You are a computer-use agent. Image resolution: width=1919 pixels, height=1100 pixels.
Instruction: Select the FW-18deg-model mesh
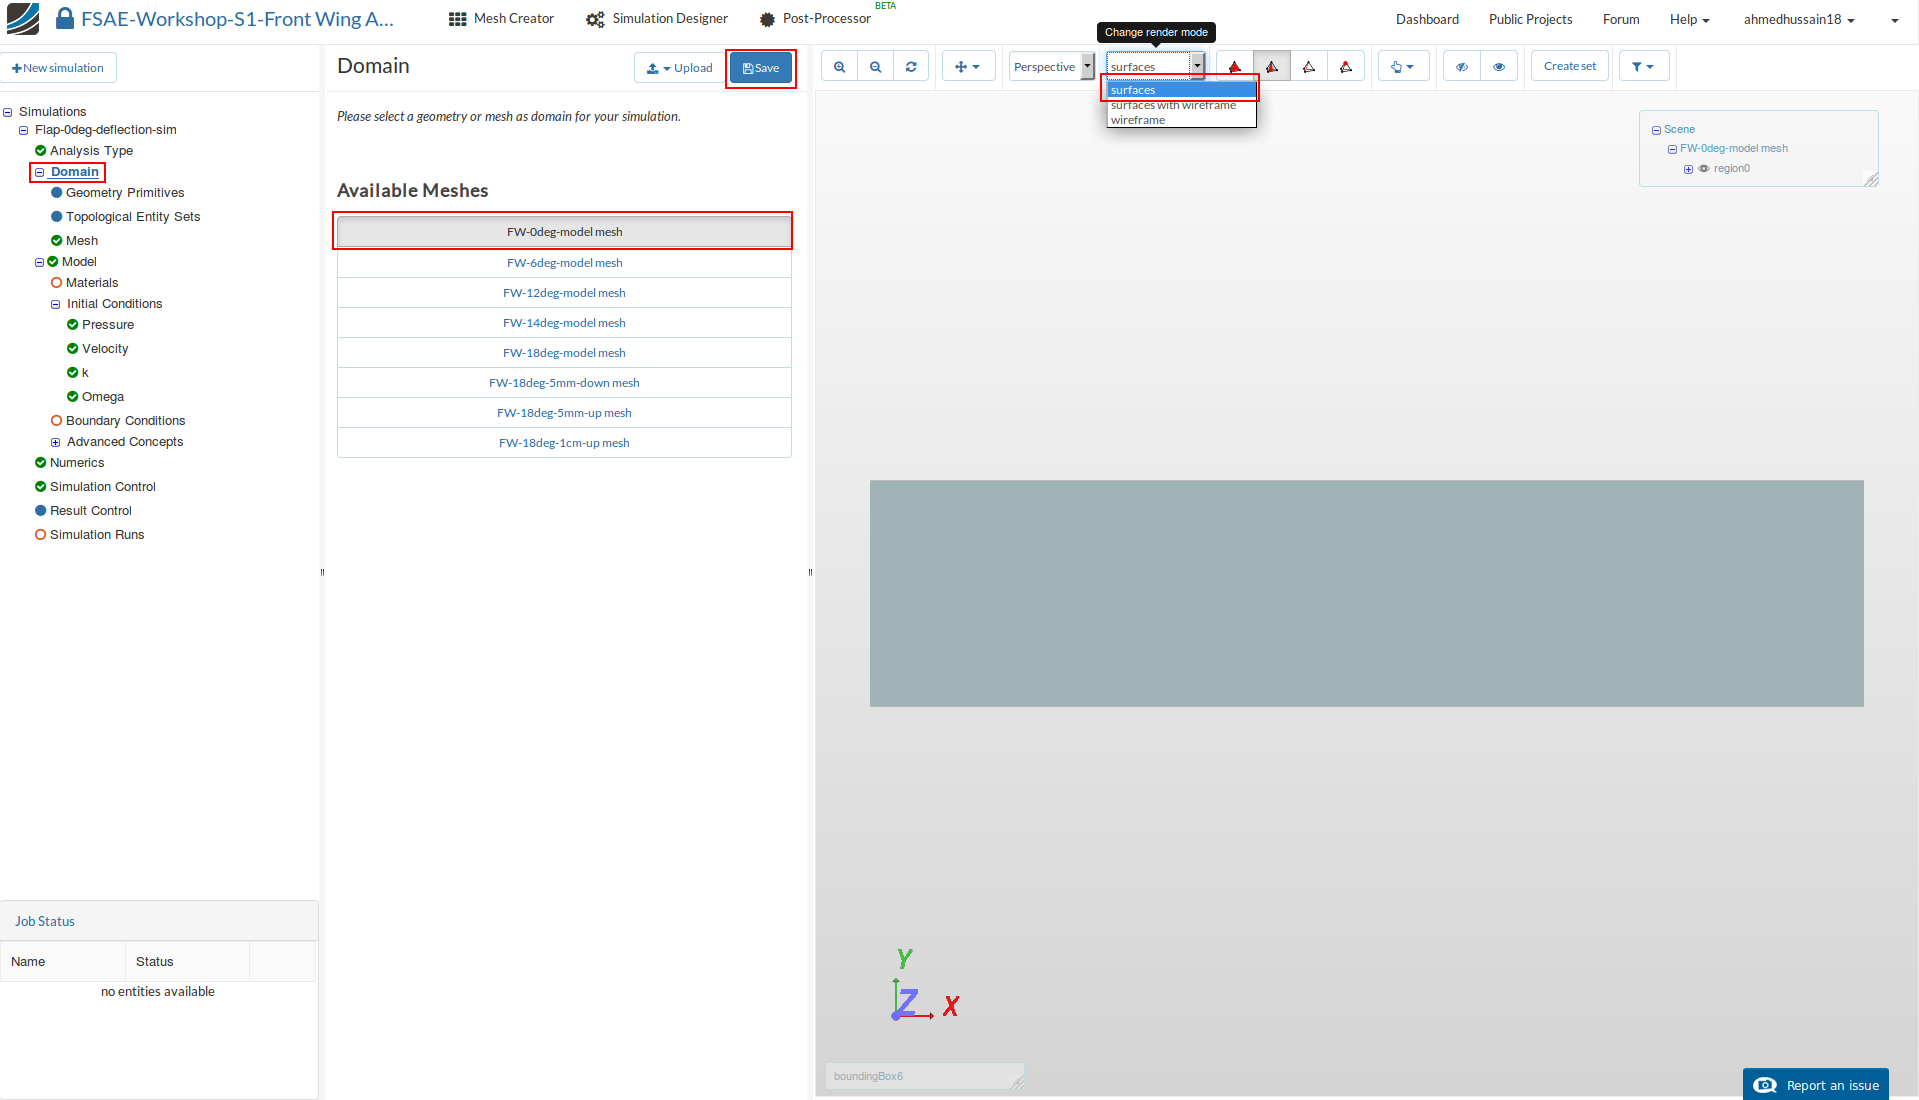pyautogui.click(x=564, y=353)
